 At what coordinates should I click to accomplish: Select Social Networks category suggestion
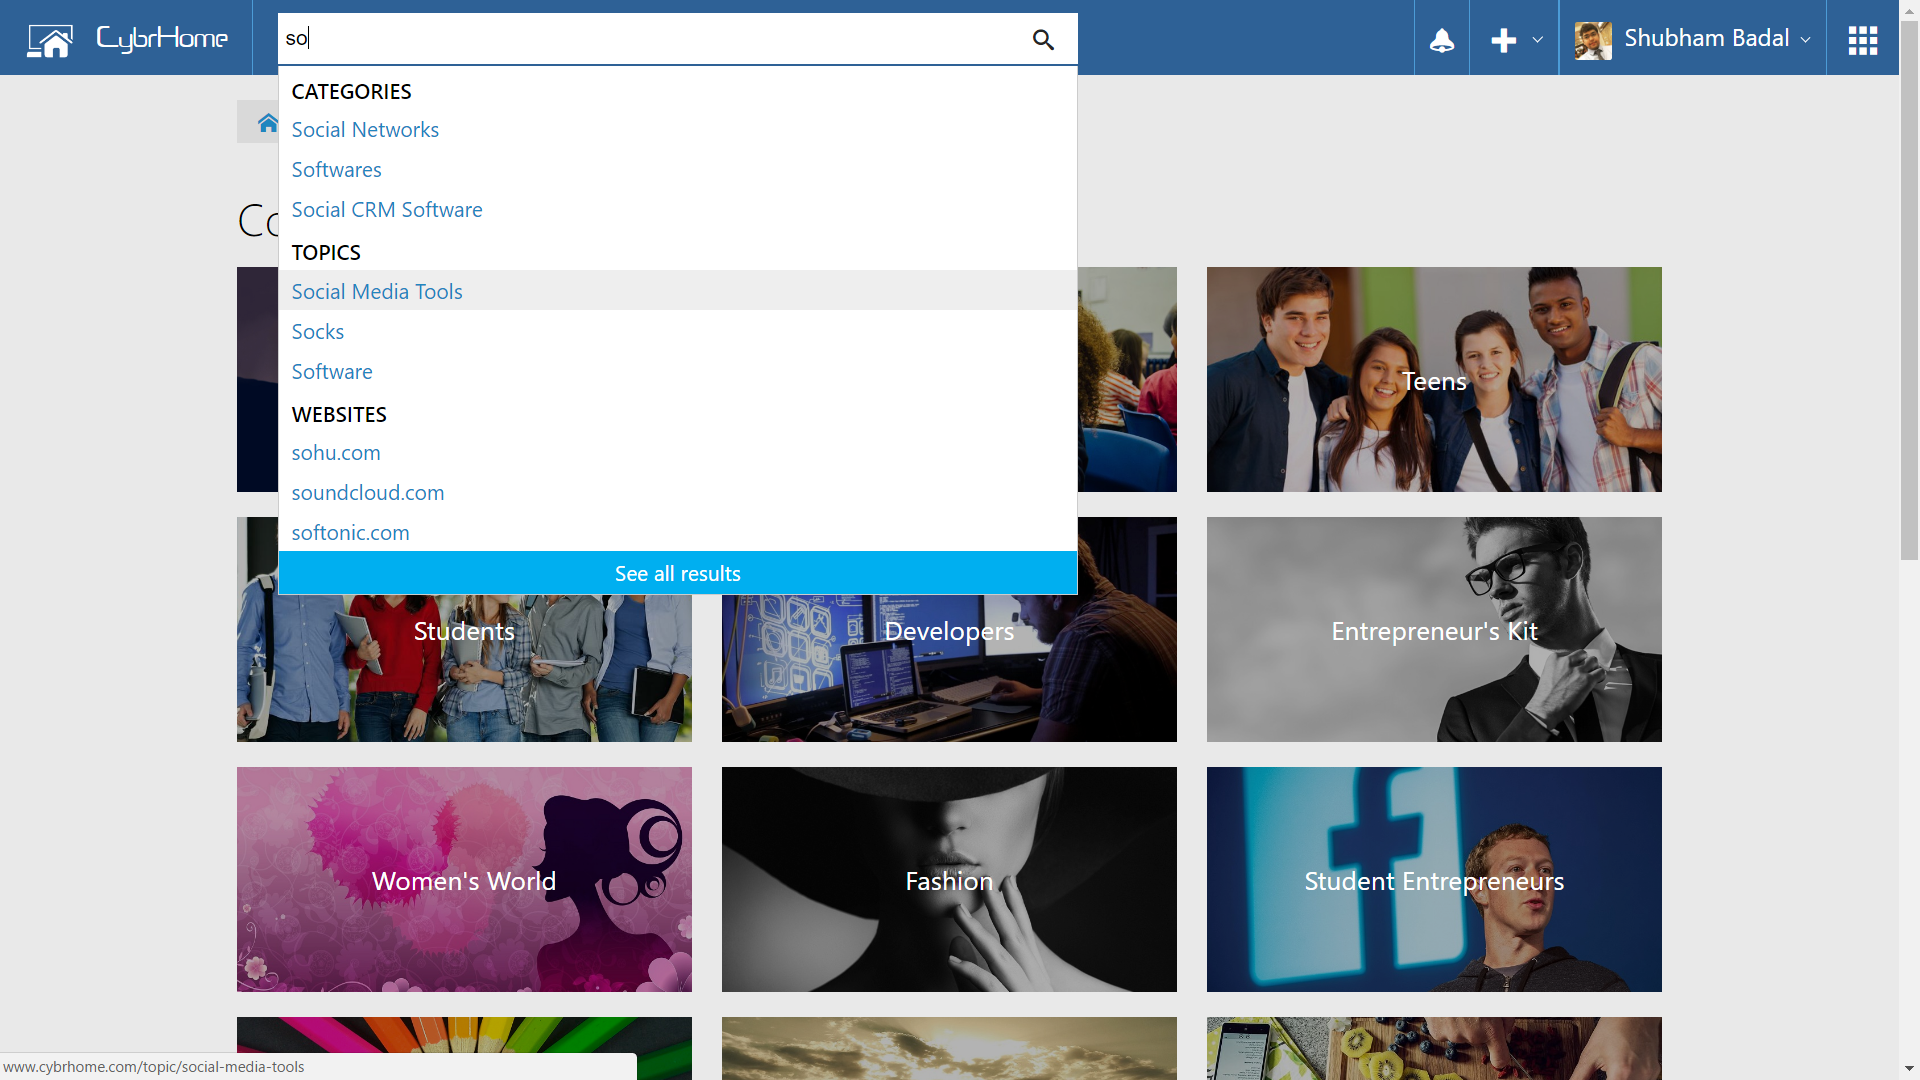[x=365, y=130]
